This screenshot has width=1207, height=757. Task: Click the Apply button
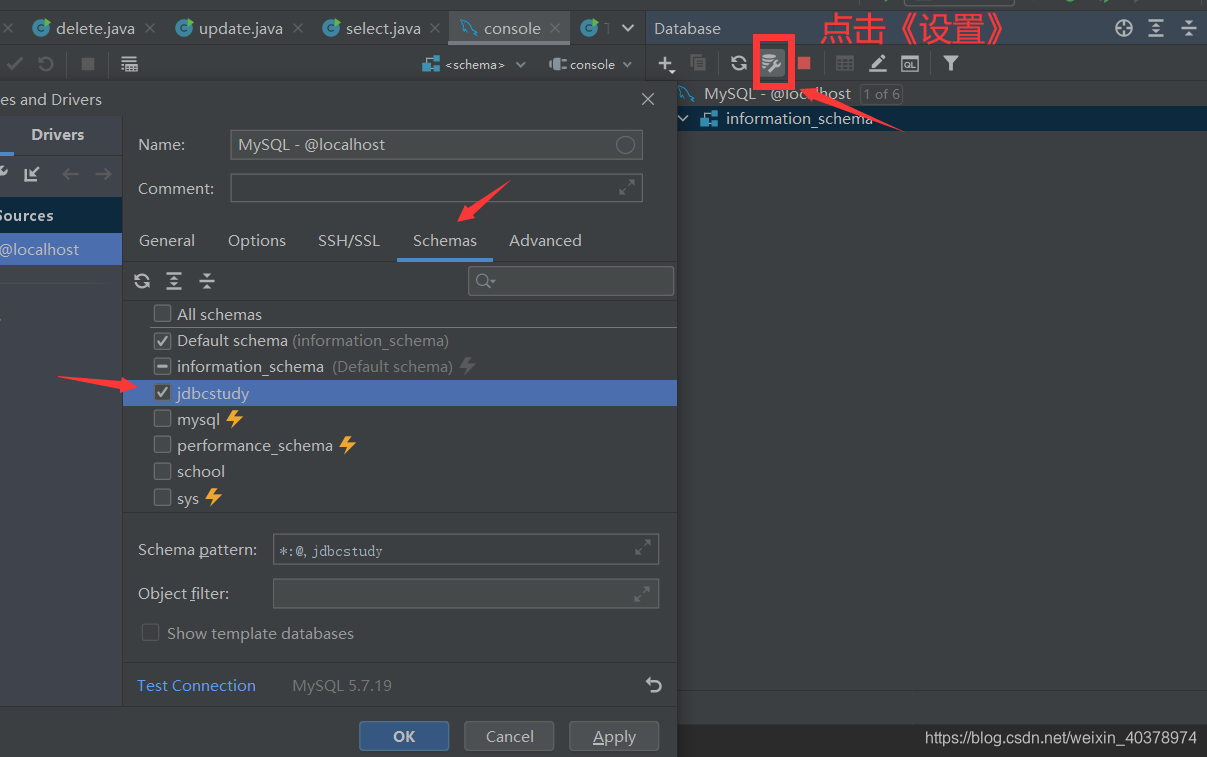[x=614, y=736]
